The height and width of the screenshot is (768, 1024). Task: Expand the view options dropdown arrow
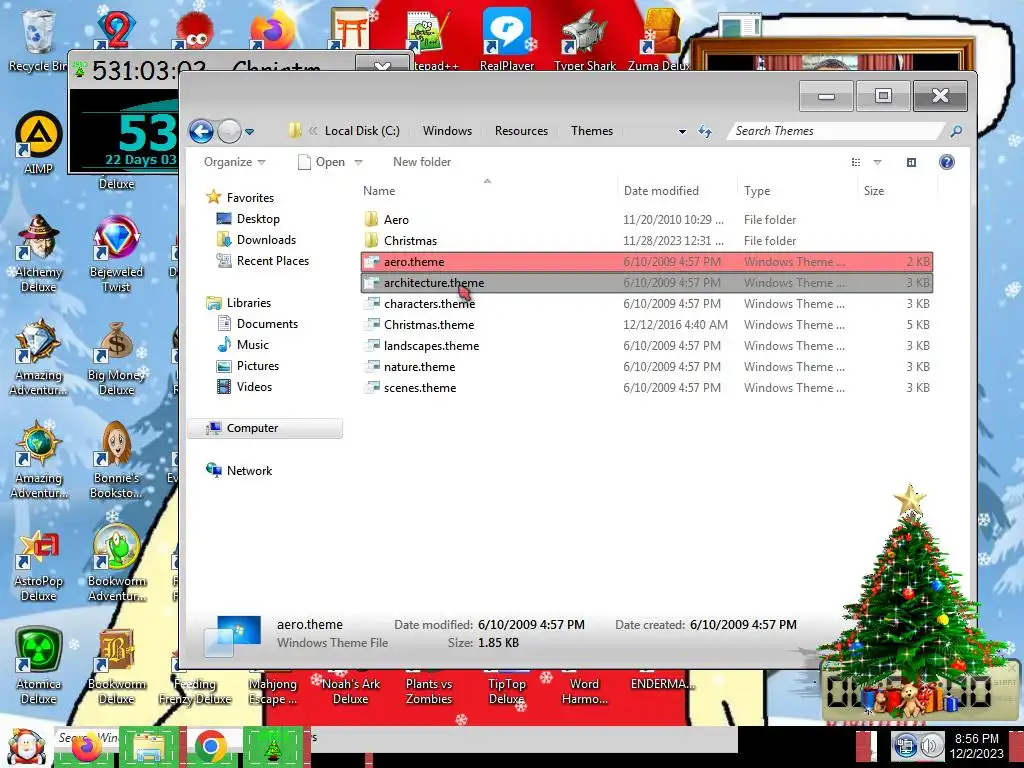click(878, 162)
